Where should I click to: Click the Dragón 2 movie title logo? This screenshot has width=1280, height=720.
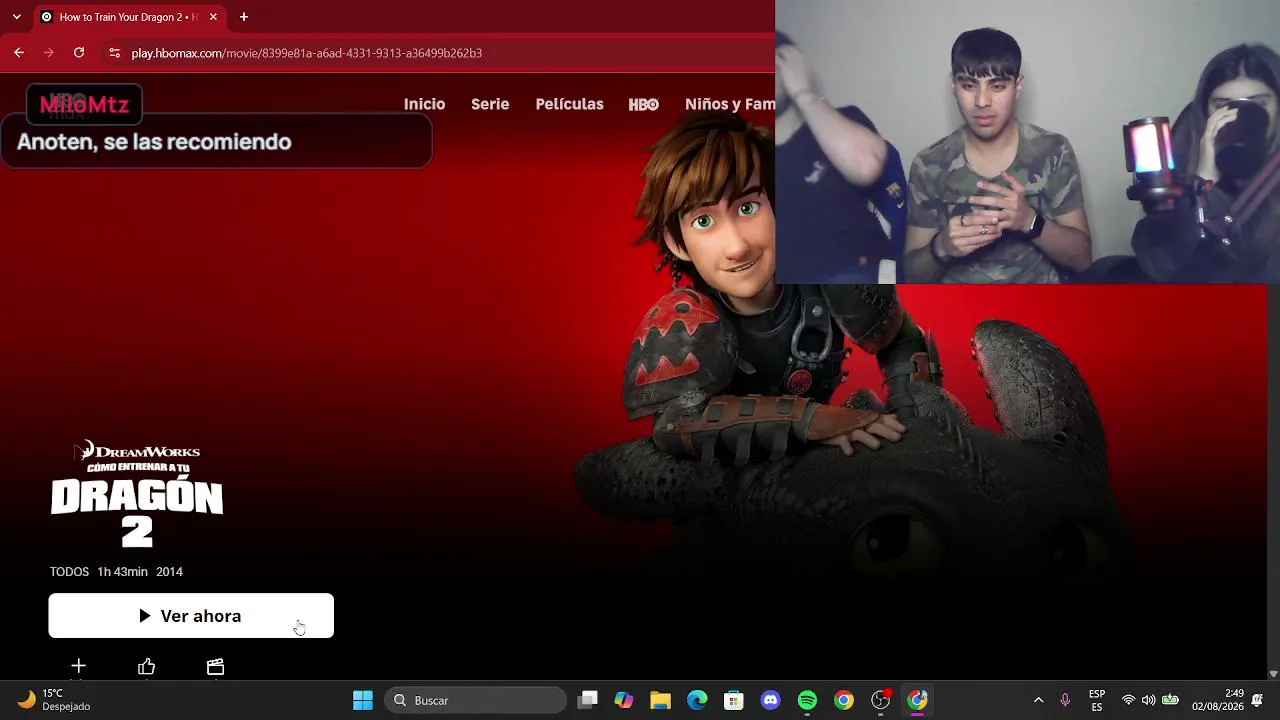point(137,494)
